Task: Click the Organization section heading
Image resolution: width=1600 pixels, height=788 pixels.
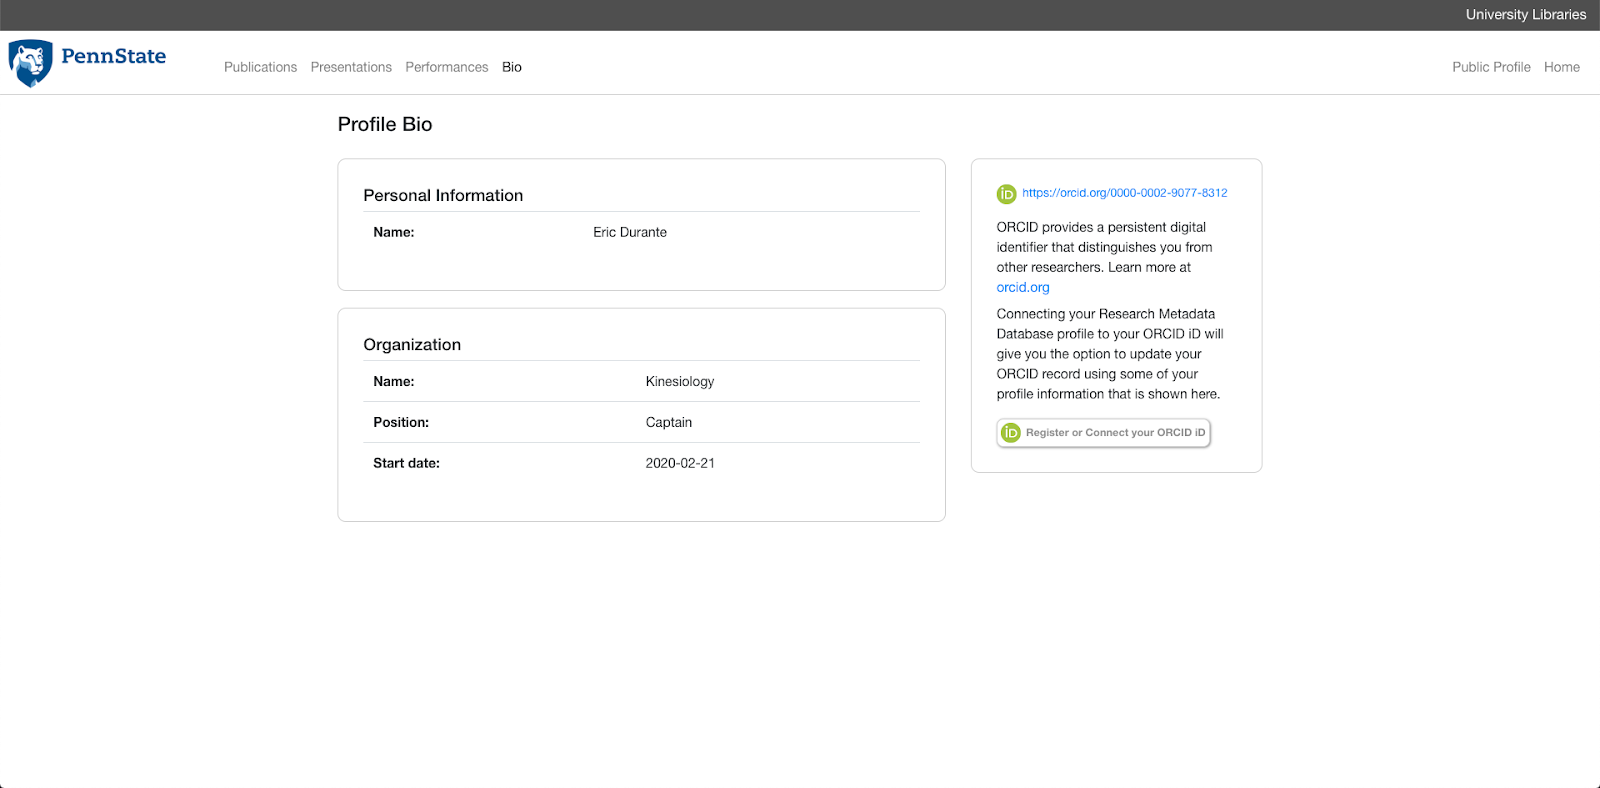Action: point(412,344)
